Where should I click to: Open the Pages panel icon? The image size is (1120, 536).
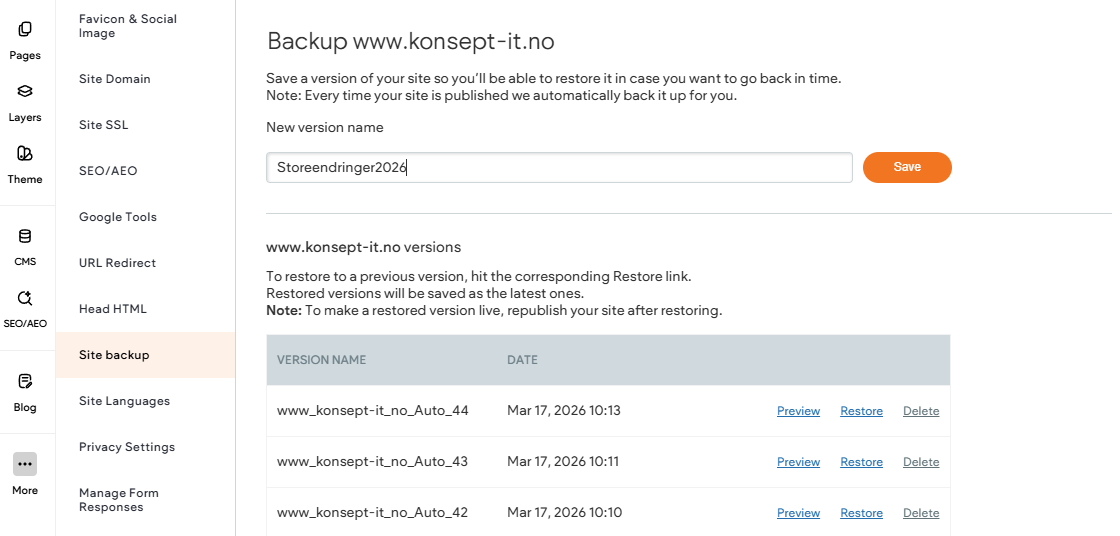[25, 30]
